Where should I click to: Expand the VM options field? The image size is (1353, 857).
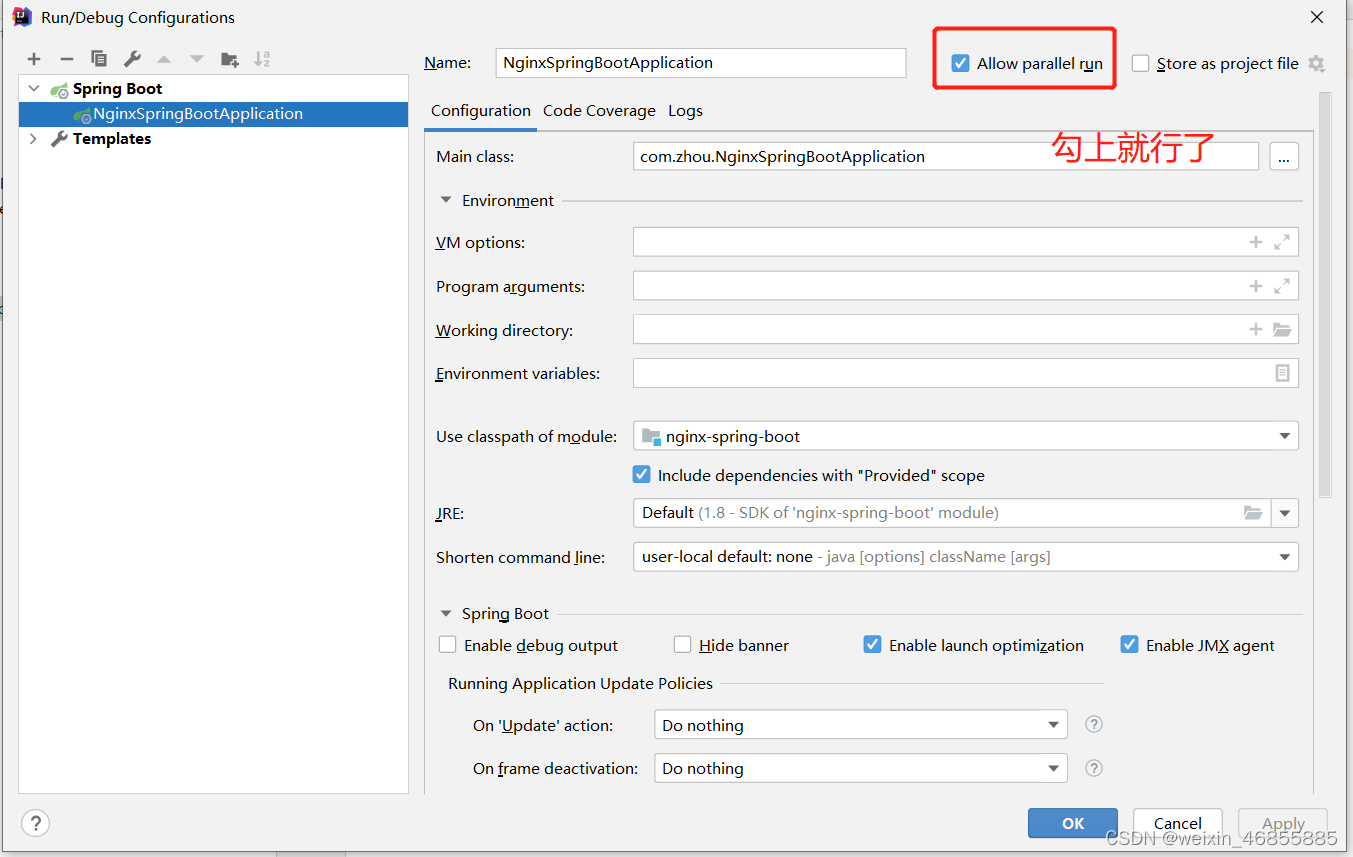(x=1282, y=242)
